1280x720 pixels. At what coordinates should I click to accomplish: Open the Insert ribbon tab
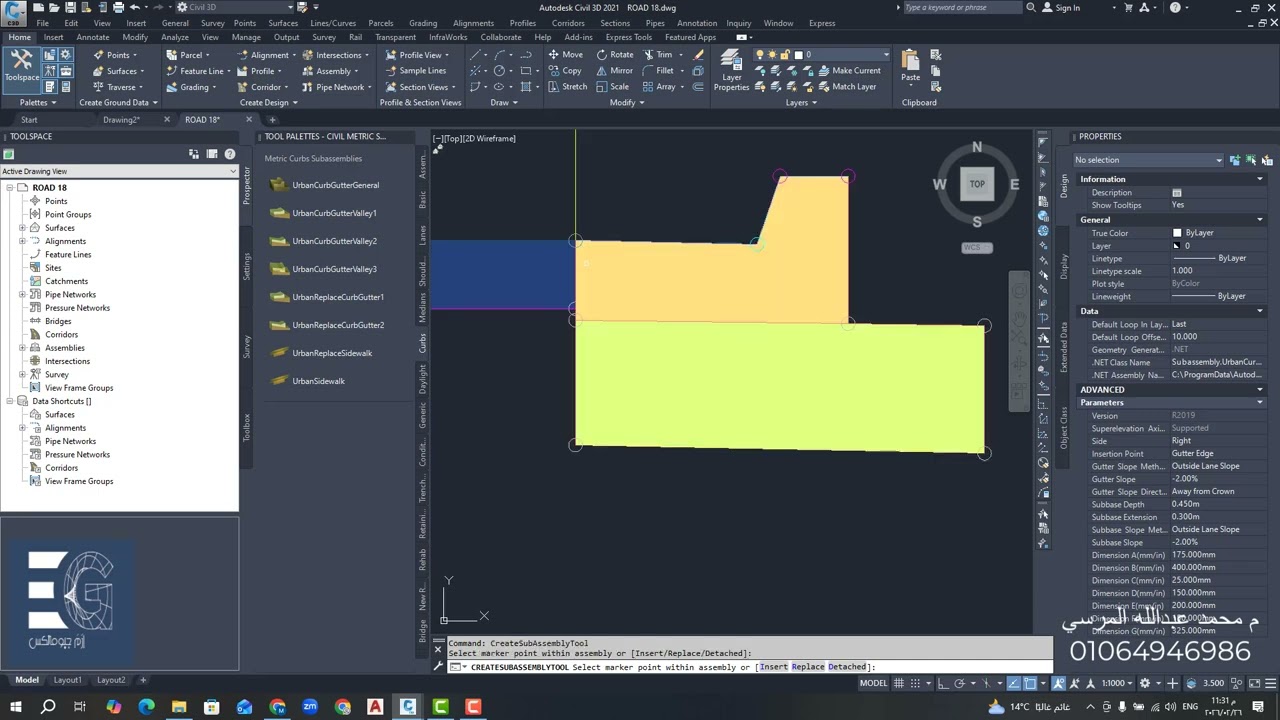(x=53, y=37)
